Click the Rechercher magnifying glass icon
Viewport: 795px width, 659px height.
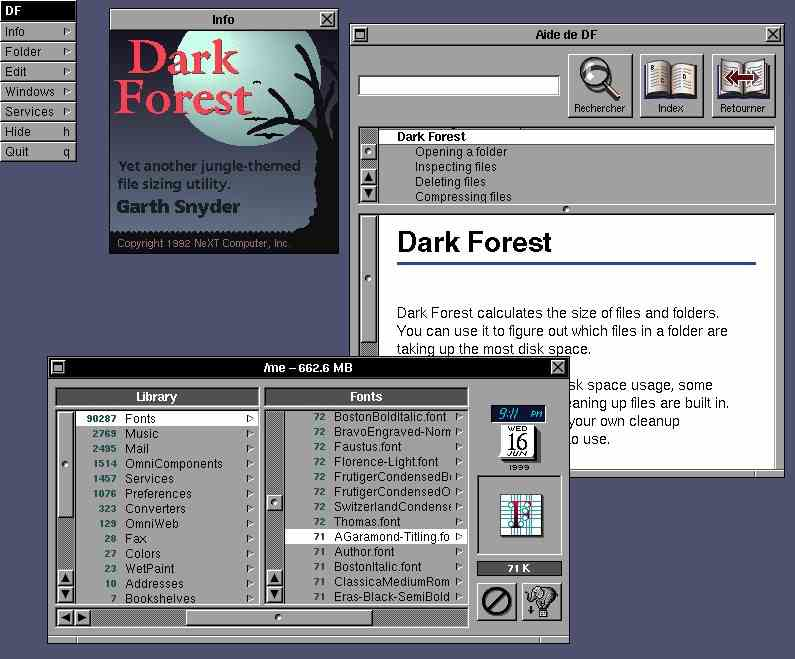click(x=600, y=86)
